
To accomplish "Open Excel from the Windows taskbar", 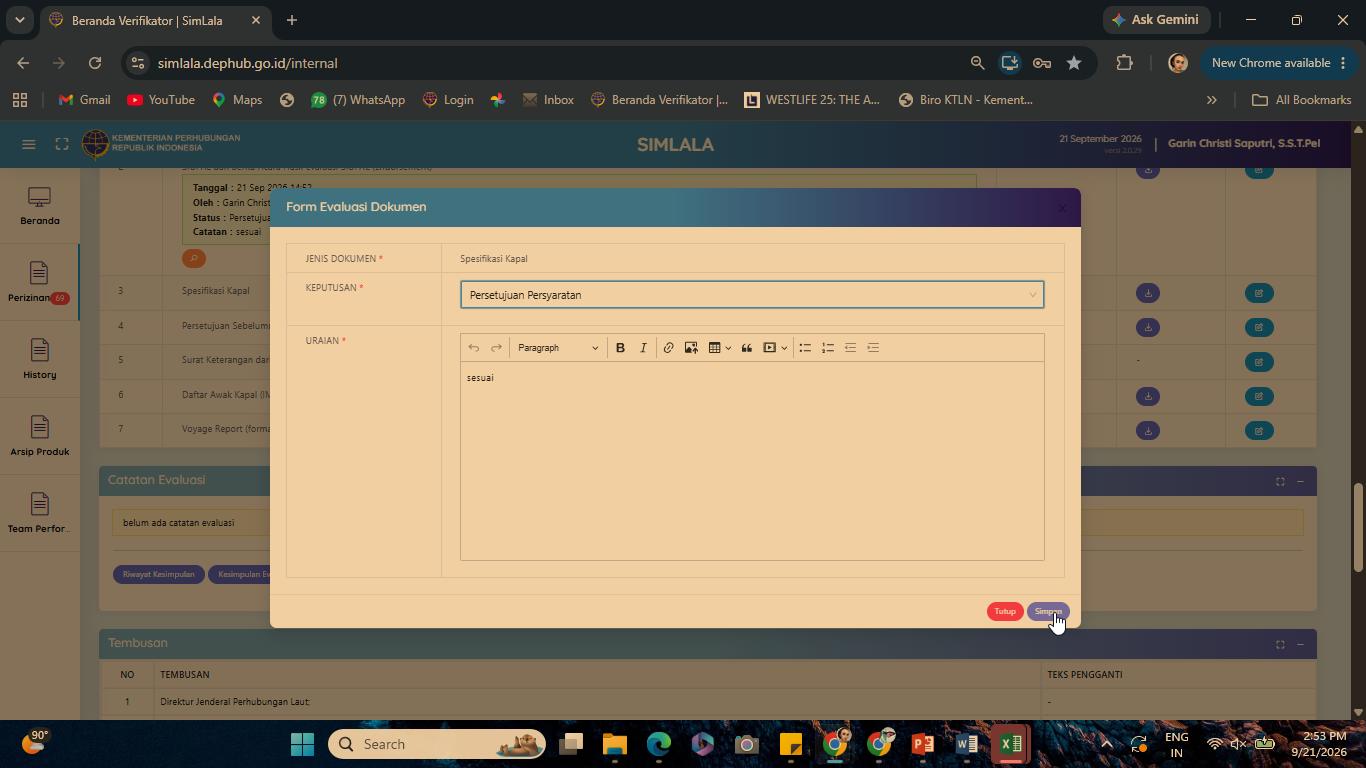I will coord(1011,744).
